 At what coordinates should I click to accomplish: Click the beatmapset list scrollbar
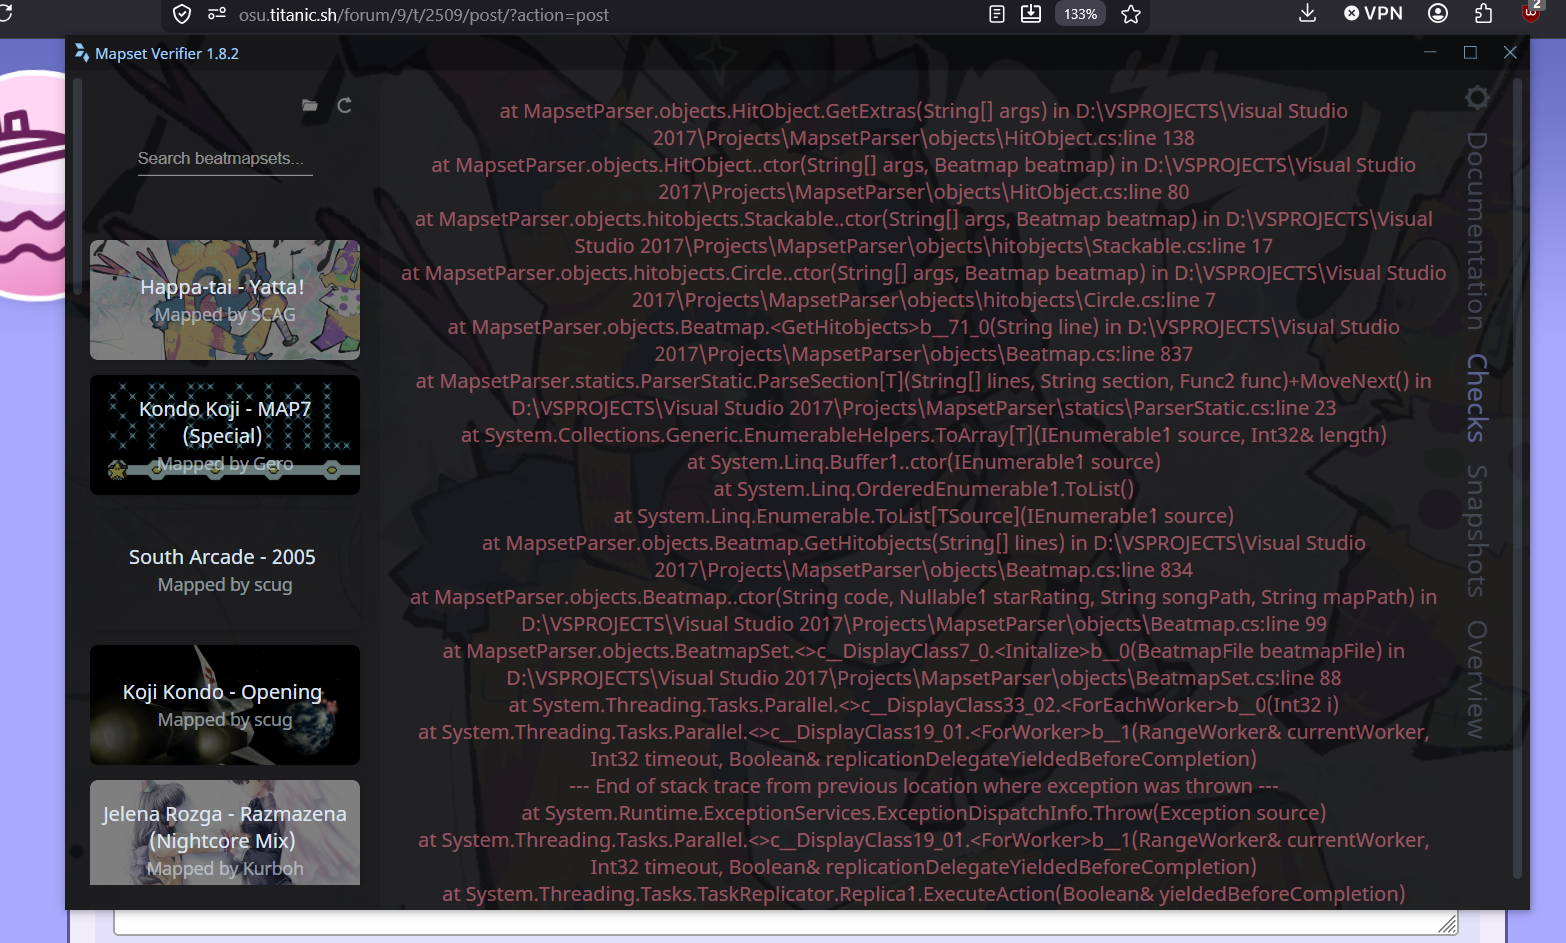click(77, 188)
